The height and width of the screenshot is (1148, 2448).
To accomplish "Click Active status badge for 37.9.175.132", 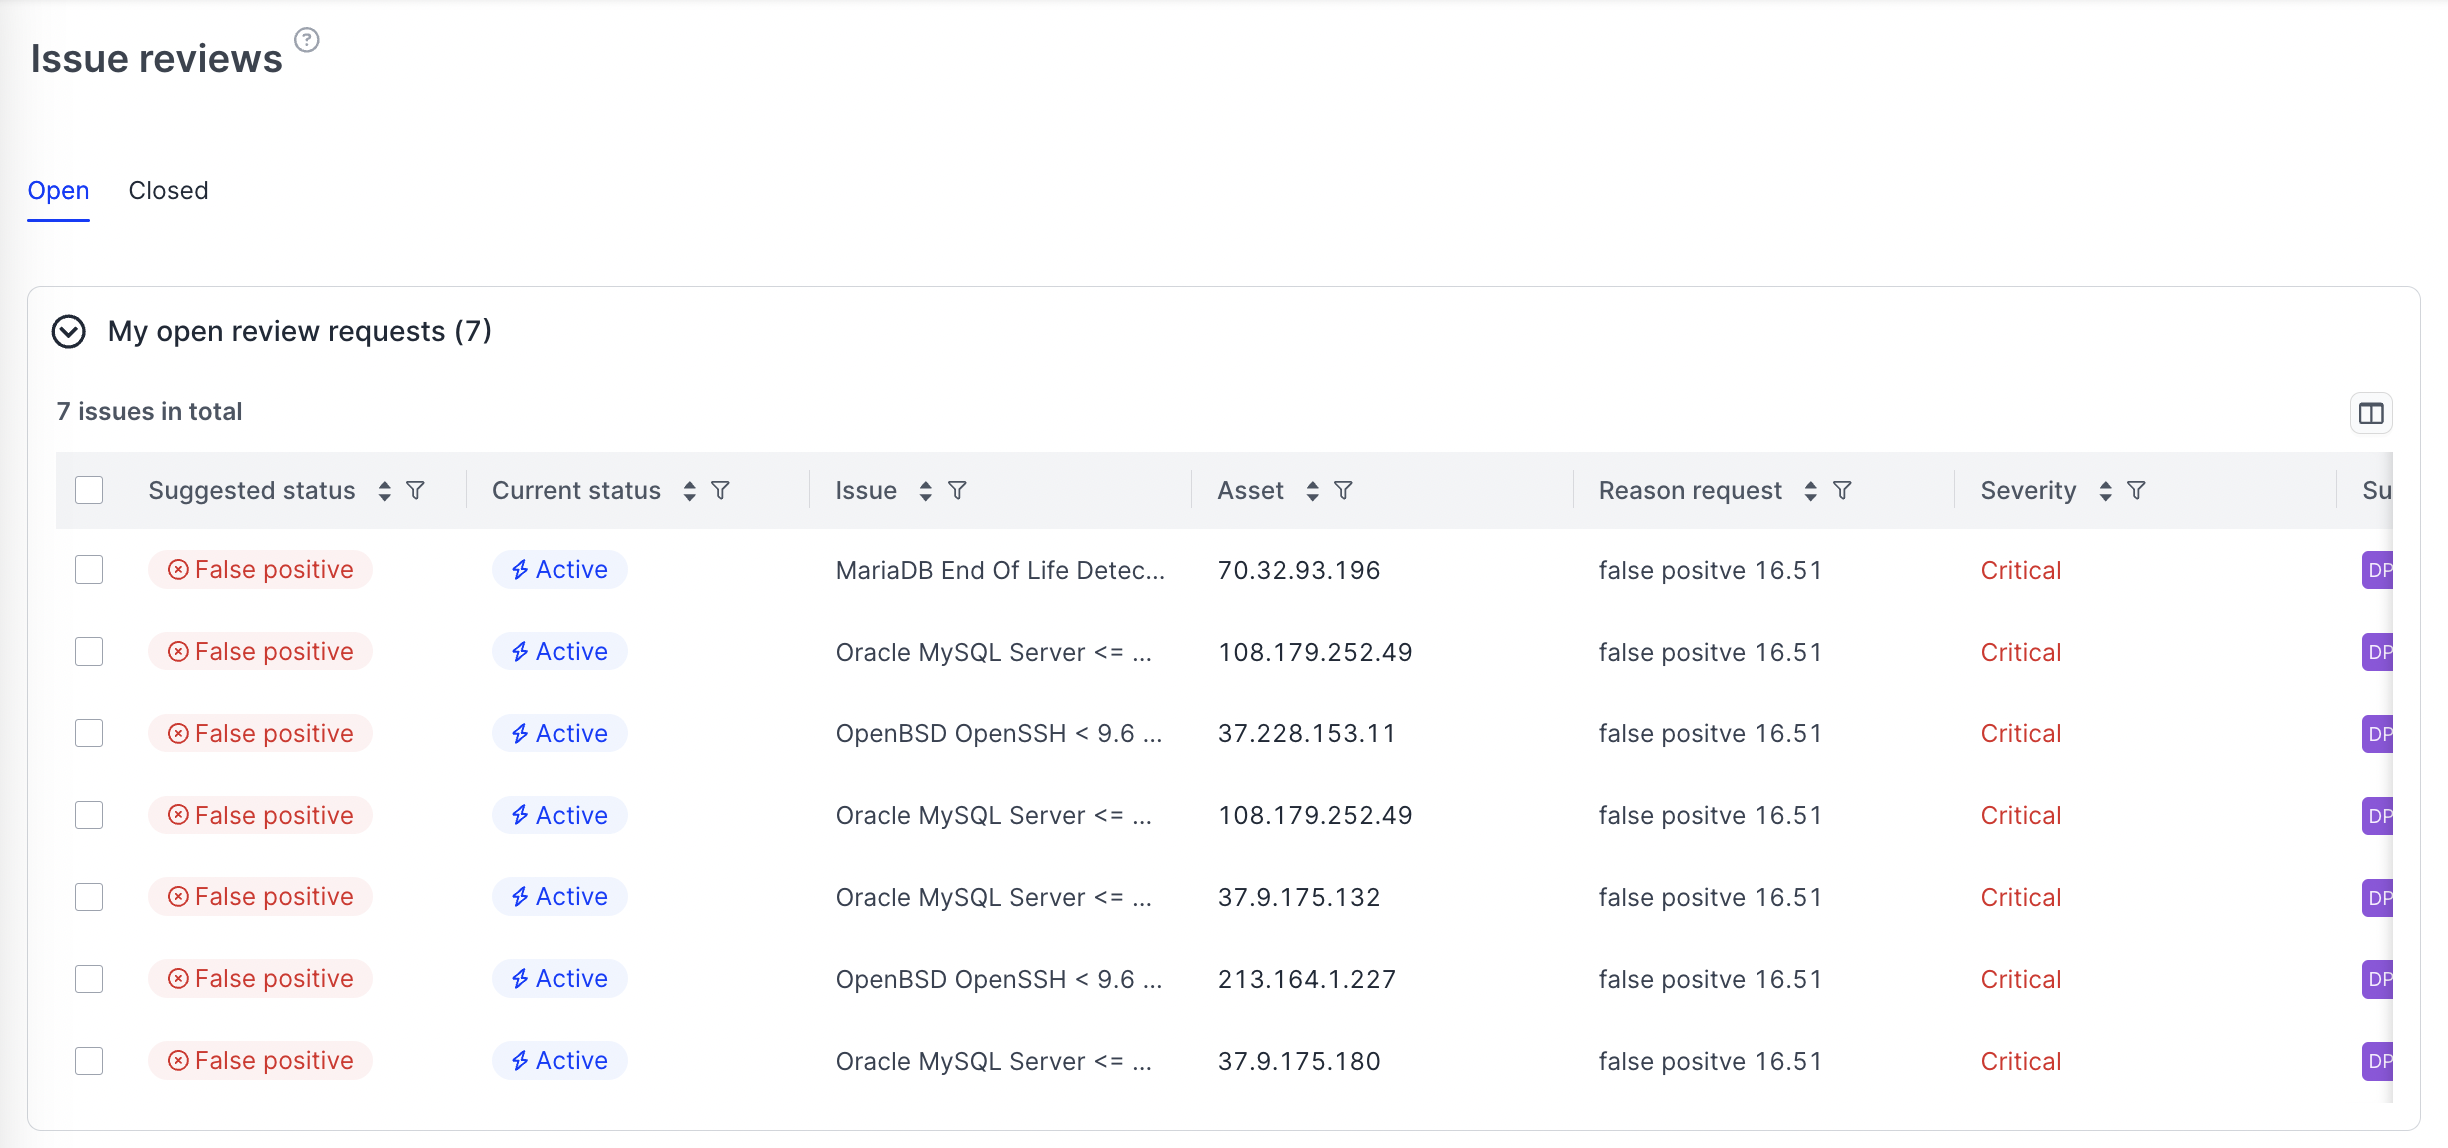I will (559, 897).
